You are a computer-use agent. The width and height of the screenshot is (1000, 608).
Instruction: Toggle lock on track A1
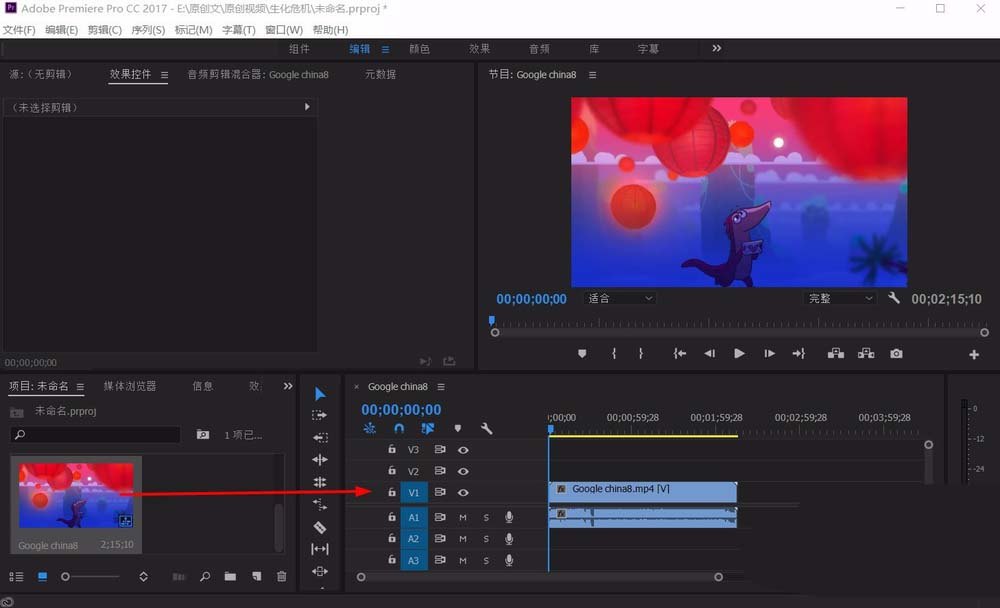(392, 517)
